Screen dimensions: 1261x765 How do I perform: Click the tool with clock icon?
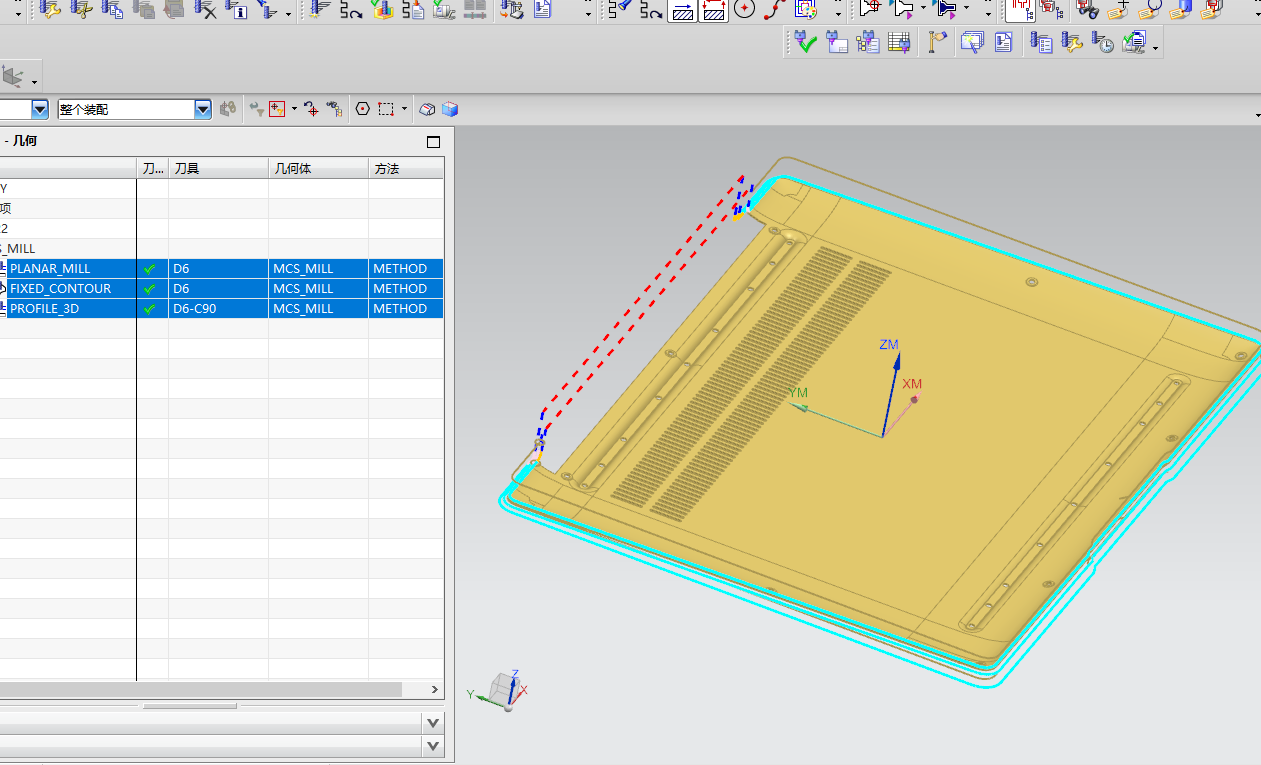point(1102,42)
